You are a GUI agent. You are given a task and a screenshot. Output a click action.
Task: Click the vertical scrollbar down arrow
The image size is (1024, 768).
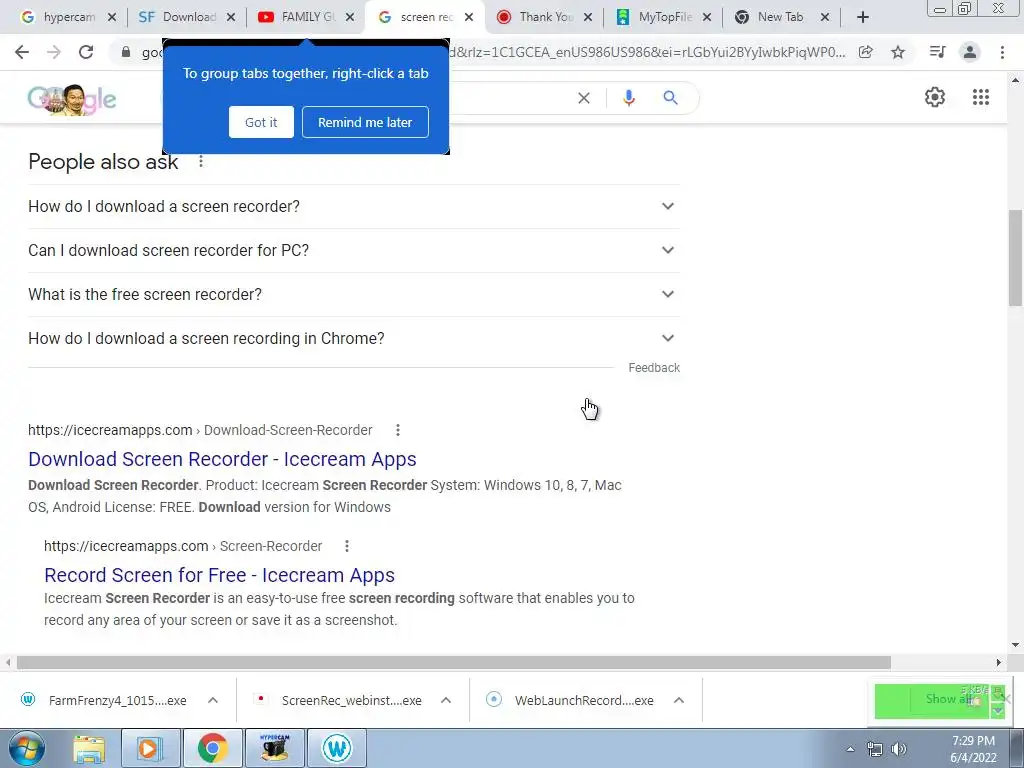coord(1016,645)
